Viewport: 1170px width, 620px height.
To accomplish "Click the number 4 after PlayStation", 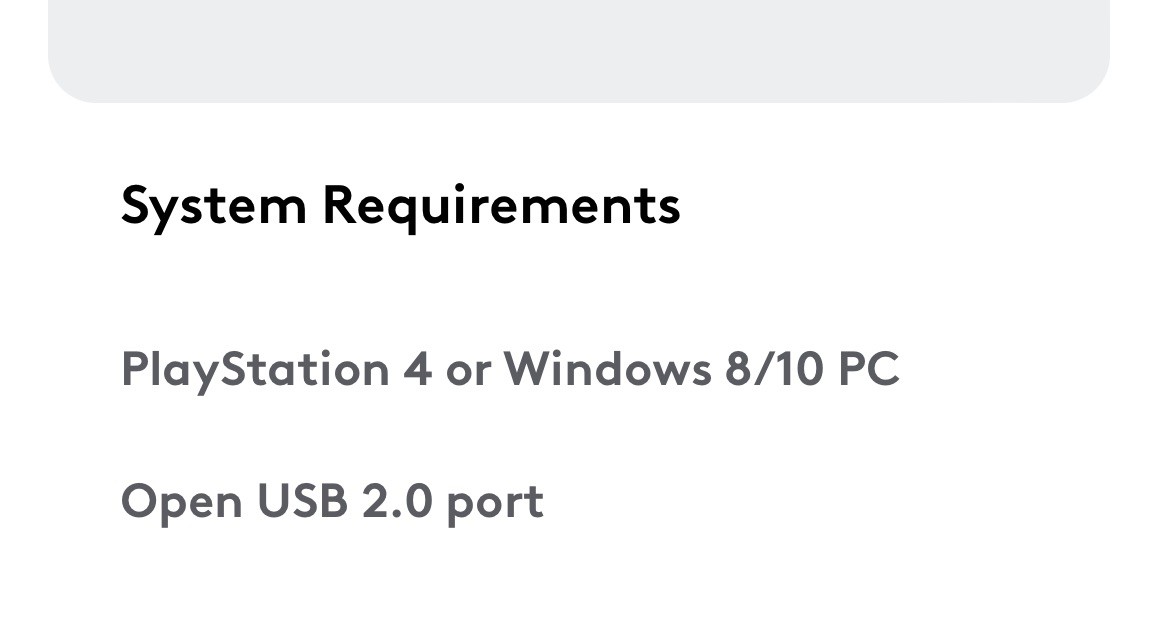I will tap(418, 369).
